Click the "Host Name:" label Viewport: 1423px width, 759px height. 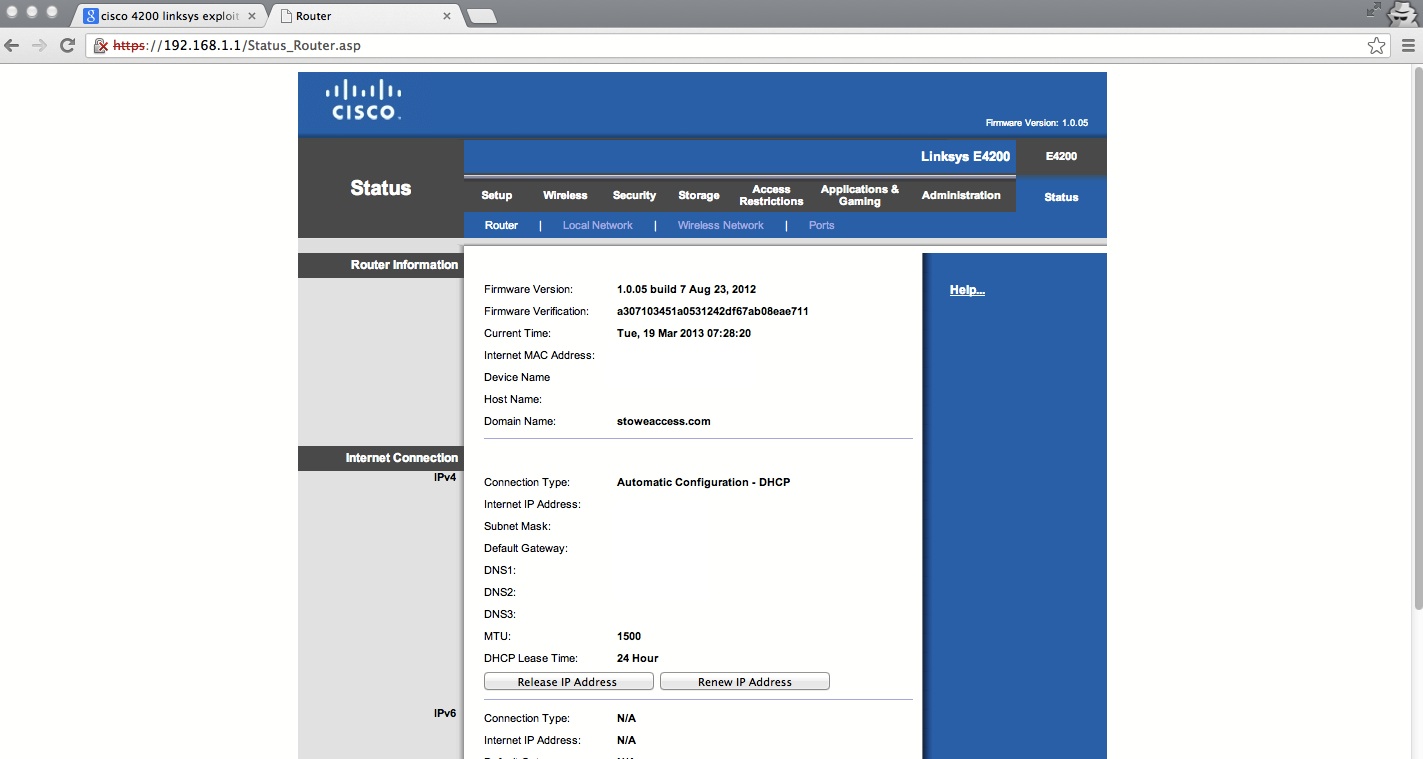pos(513,399)
